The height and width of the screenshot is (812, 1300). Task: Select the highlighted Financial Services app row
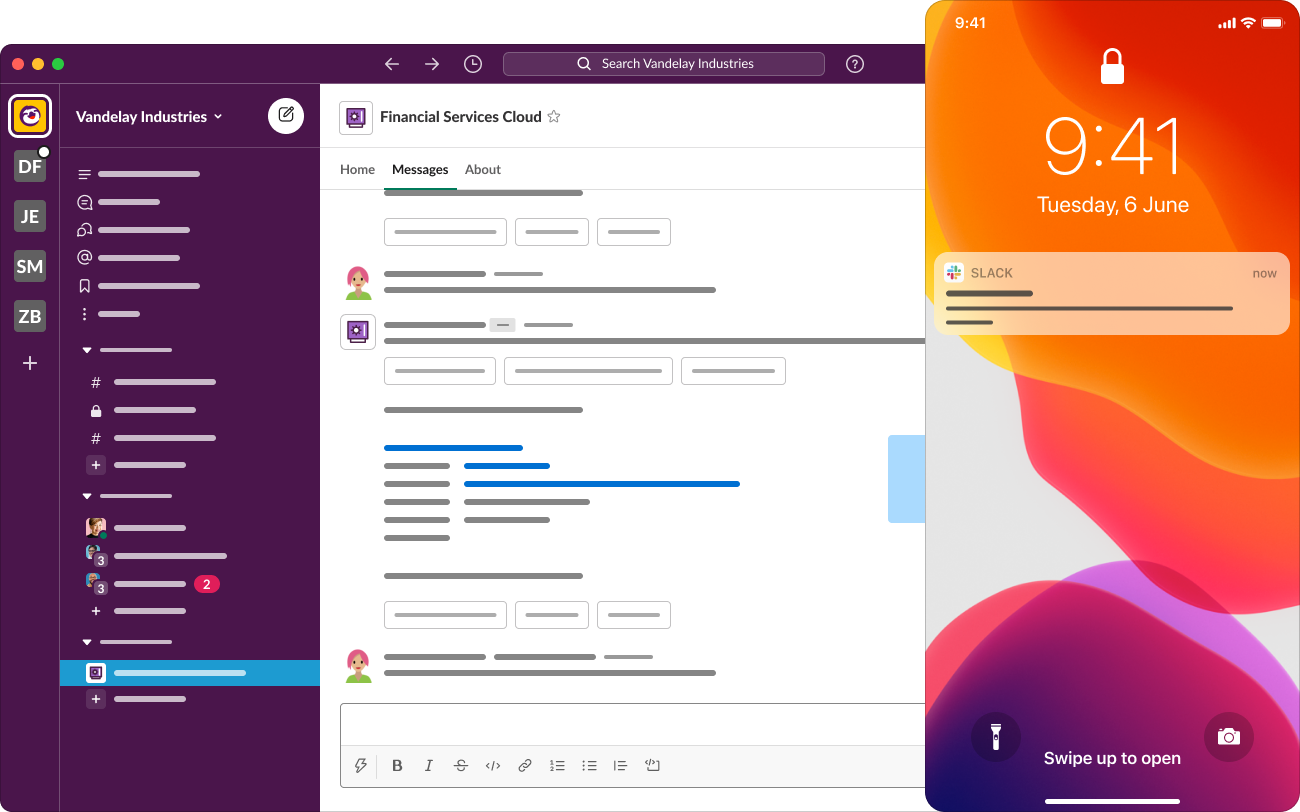pos(190,673)
